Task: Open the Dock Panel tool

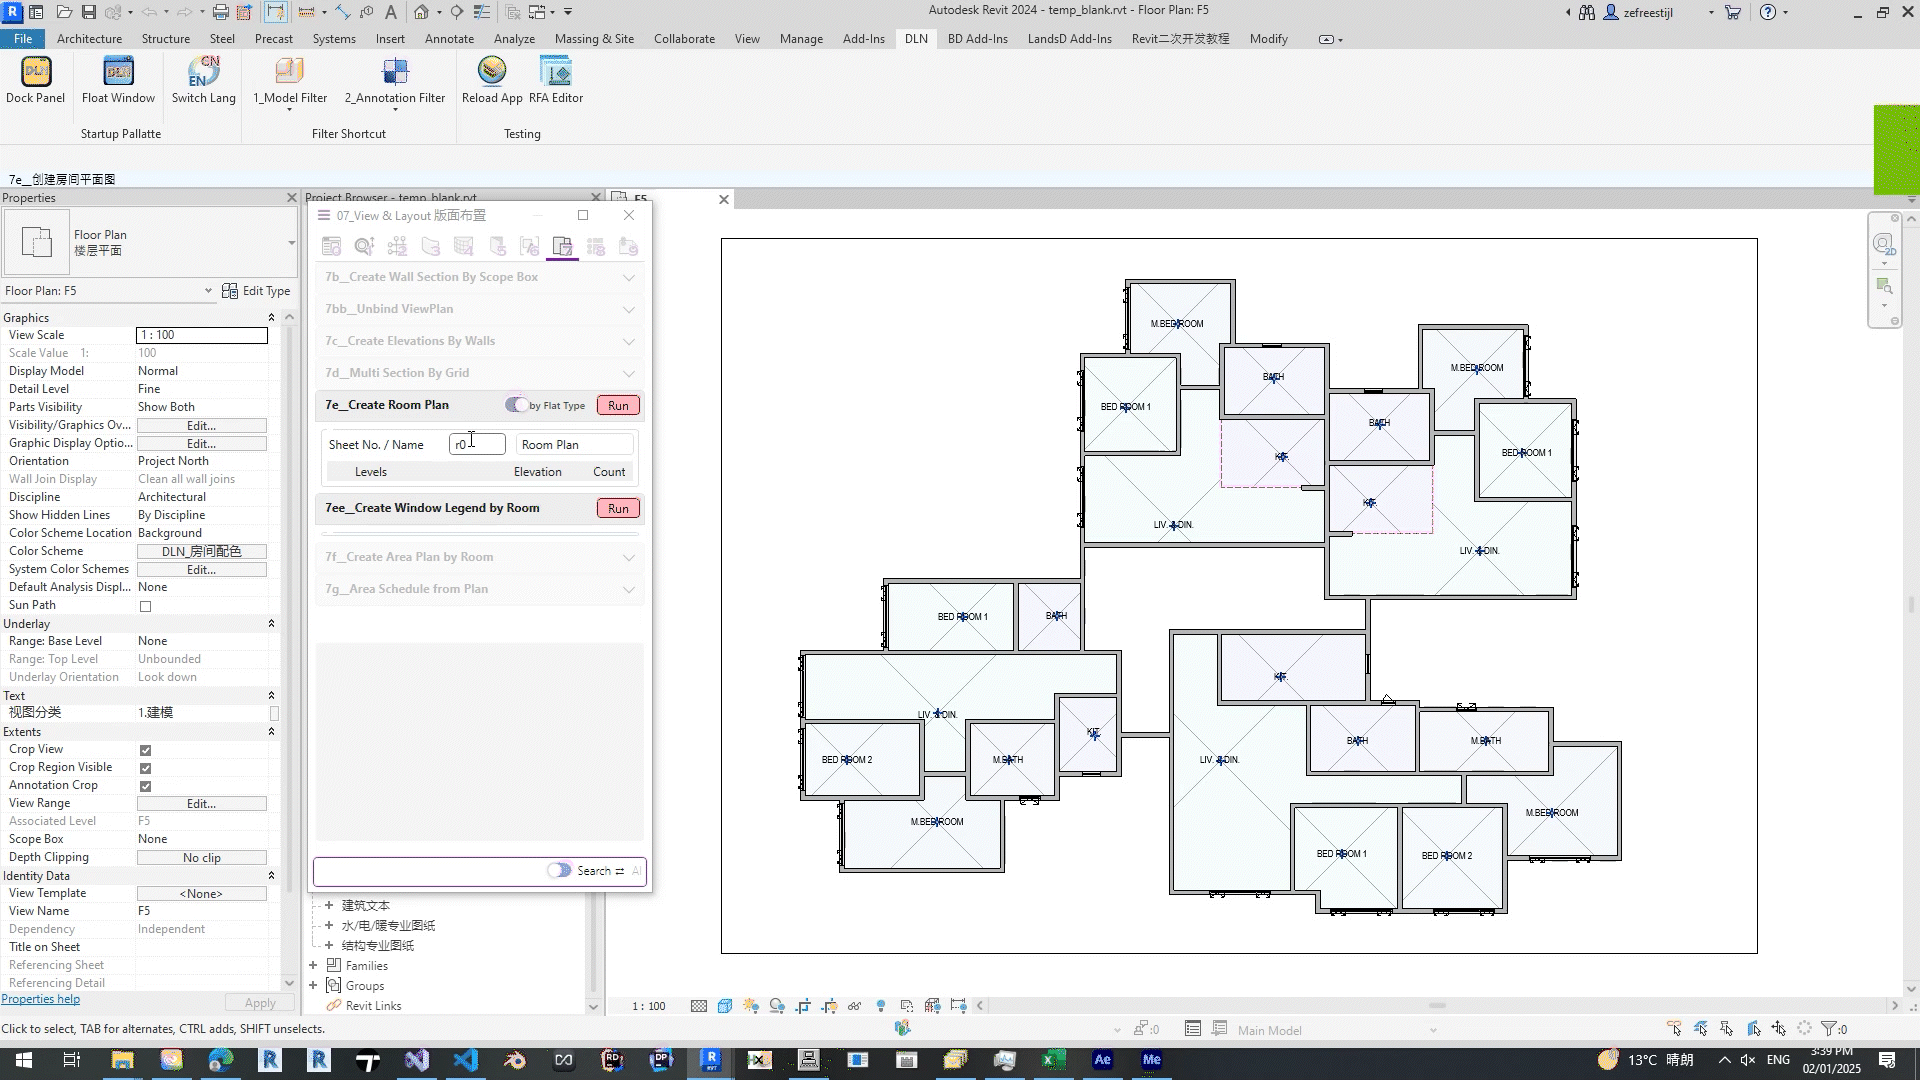Action: [x=36, y=80]
